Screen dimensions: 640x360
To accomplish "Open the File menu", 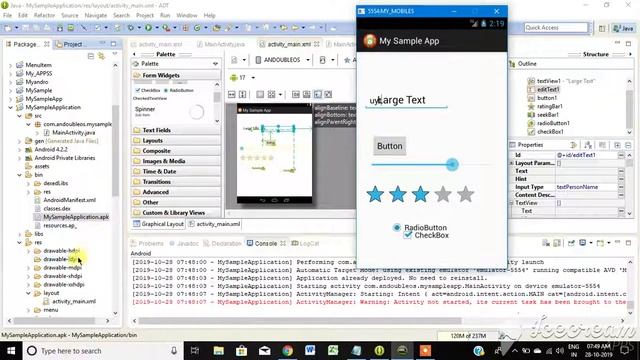I will point(7,16).
